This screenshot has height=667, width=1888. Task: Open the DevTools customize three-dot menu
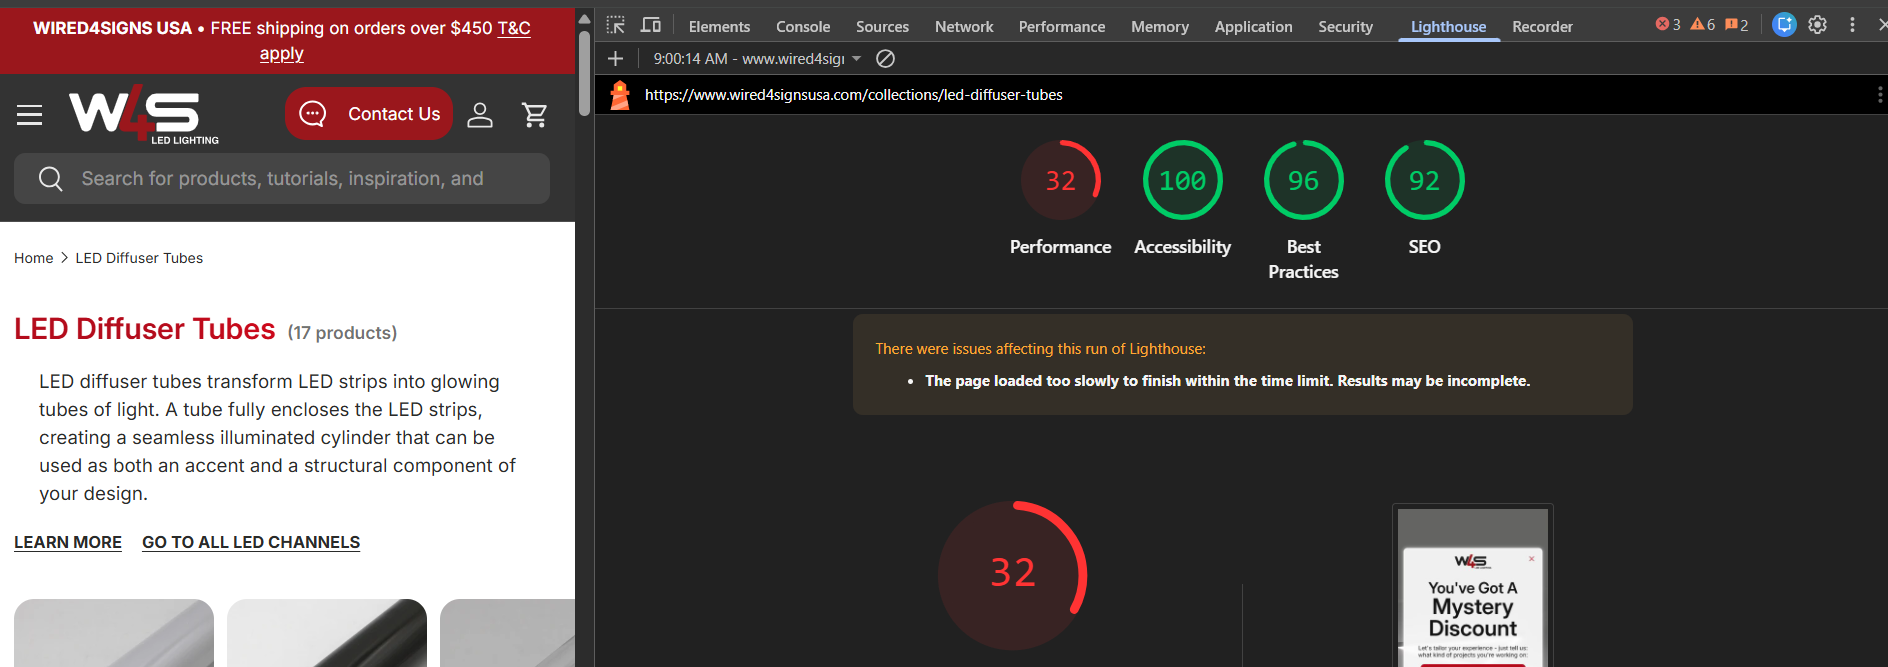coord(1852,25)
